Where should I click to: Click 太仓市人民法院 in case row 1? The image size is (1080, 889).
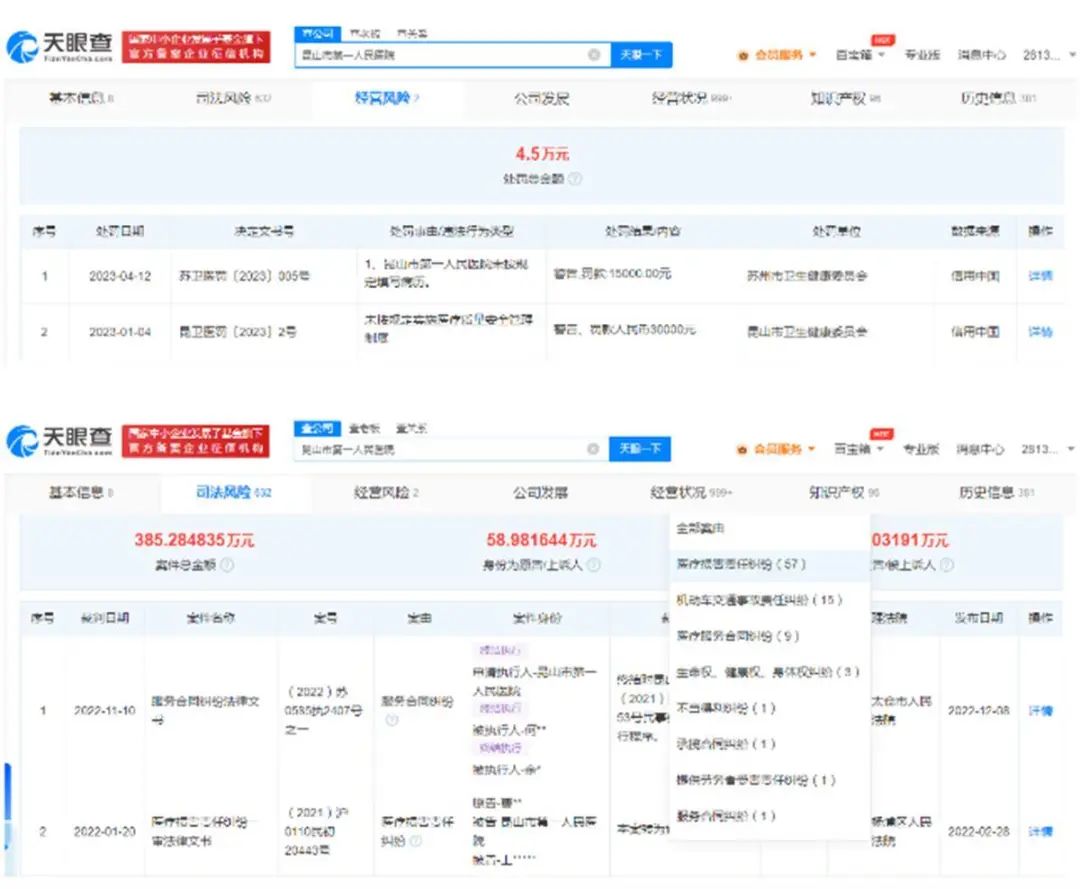901,710
